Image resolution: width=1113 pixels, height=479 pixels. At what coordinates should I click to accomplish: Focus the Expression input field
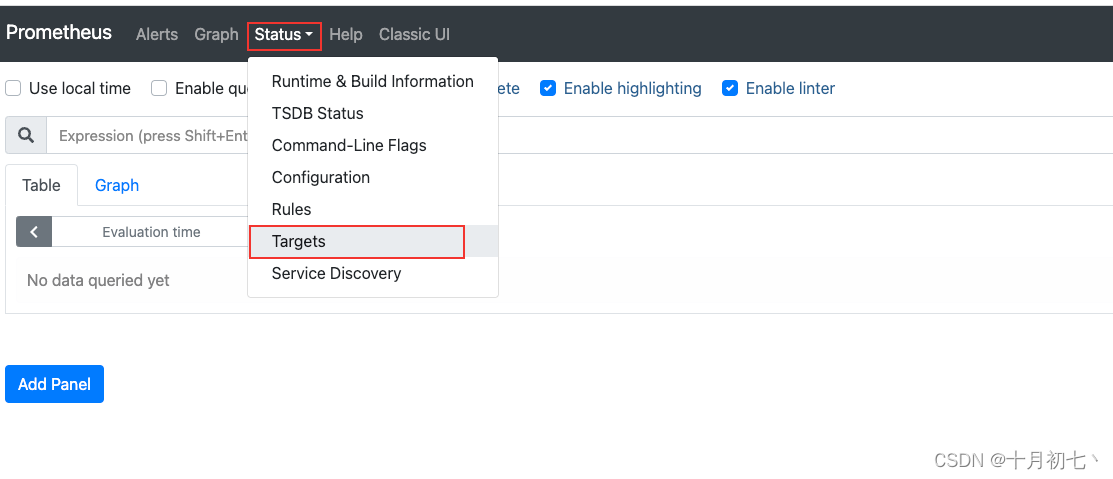pos(579,136)
